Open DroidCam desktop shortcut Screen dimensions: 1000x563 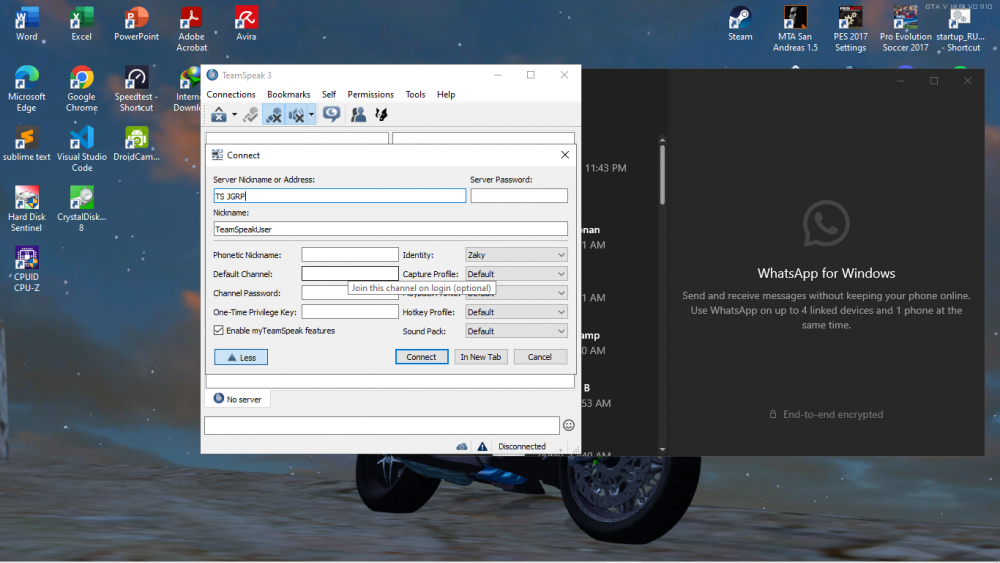(136, 143)
